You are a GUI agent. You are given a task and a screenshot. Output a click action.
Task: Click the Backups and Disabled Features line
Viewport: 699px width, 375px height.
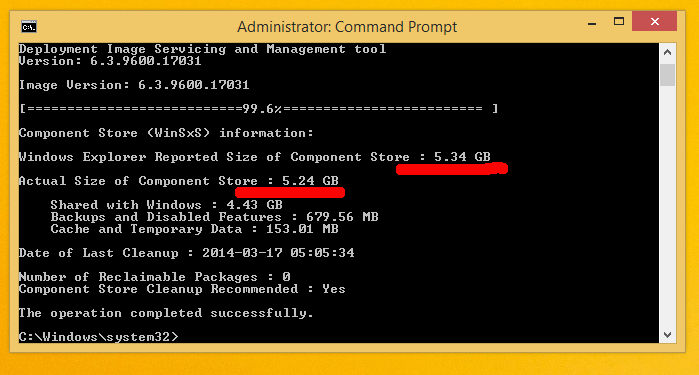(214, 217)
